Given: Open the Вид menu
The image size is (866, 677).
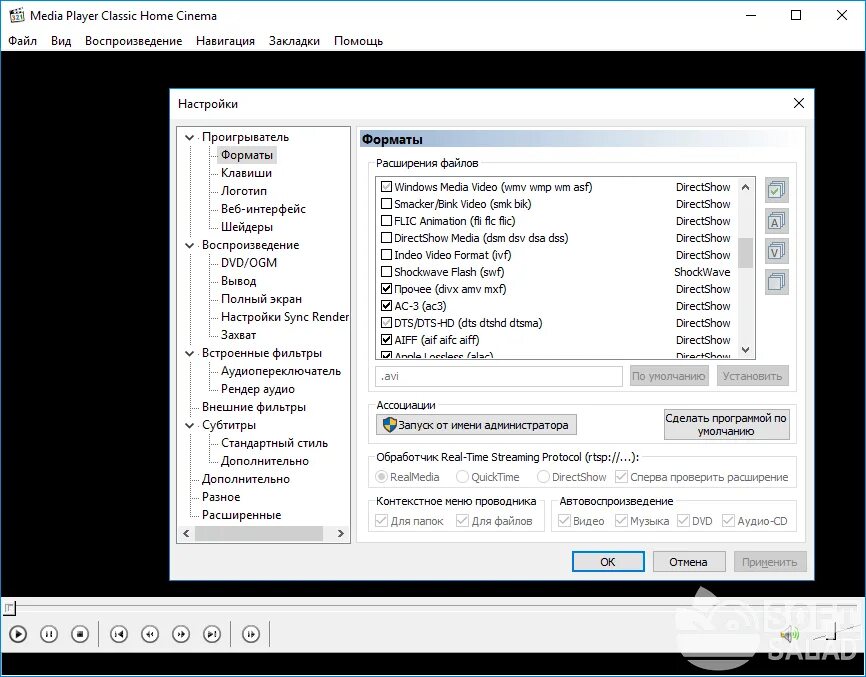Looking at the screenshot, I should [61, 41].
